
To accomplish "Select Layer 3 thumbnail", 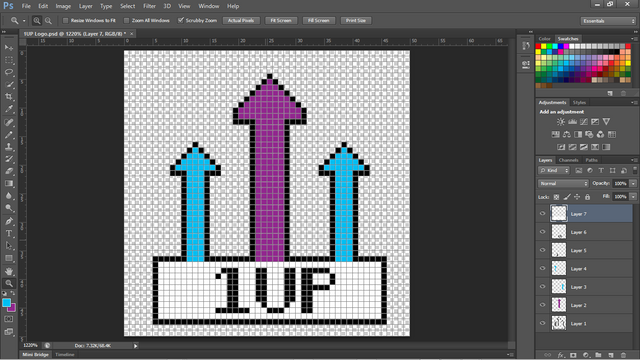I will 559,287.
